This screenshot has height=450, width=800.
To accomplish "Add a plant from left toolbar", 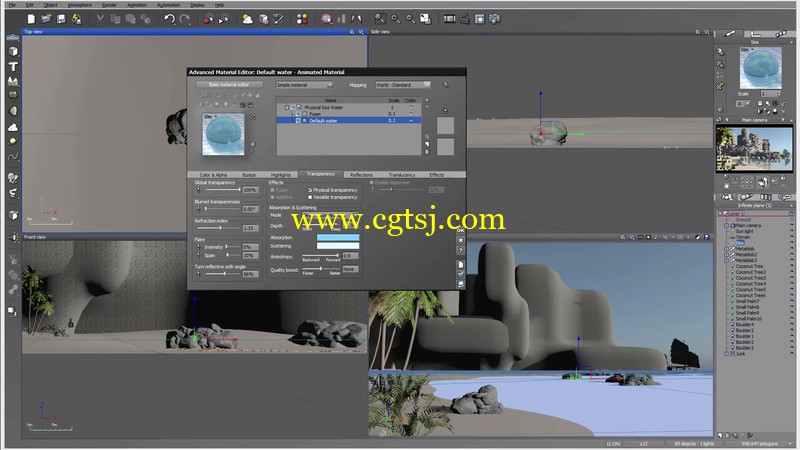I will pos(13,96).
